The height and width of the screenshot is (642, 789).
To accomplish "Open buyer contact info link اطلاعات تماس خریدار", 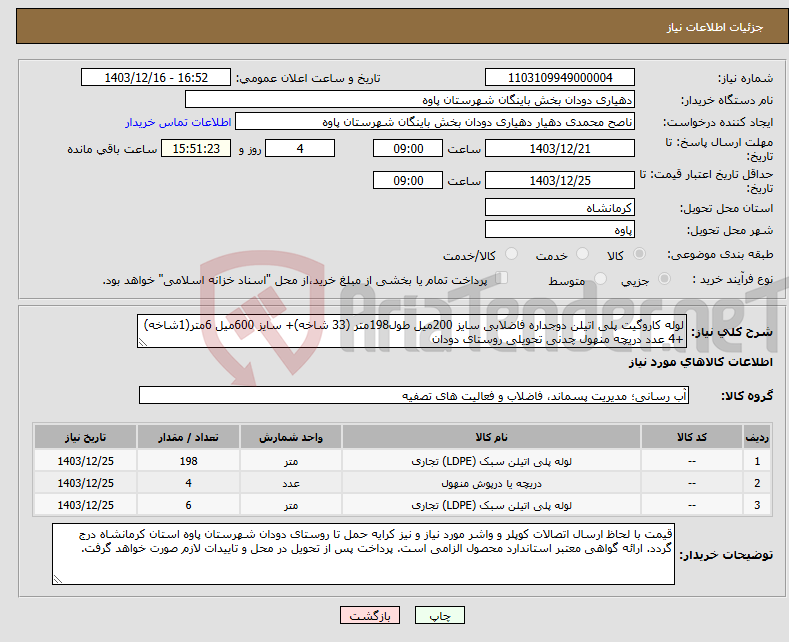I will (178, 122).
